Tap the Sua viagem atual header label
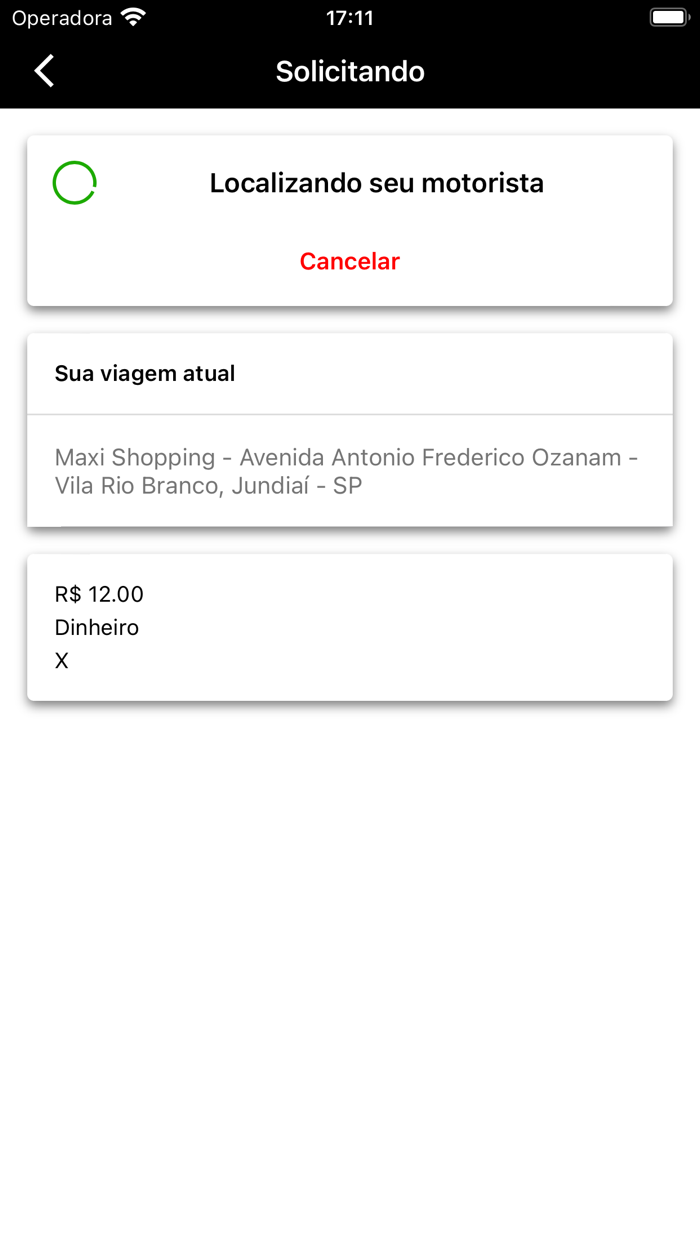Viewport: 700px width, 1244px height. (145, 373)
